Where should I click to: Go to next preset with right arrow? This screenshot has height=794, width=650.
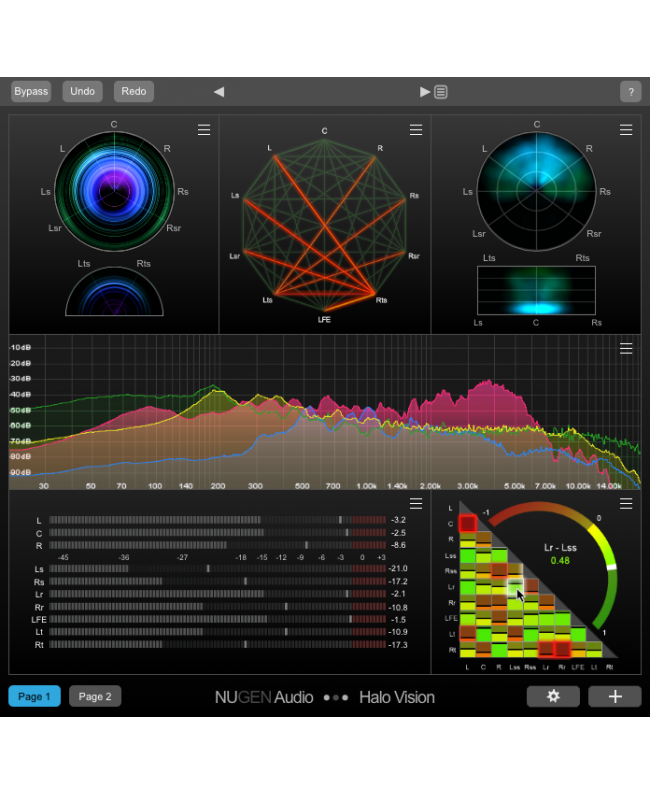(425, 92)
